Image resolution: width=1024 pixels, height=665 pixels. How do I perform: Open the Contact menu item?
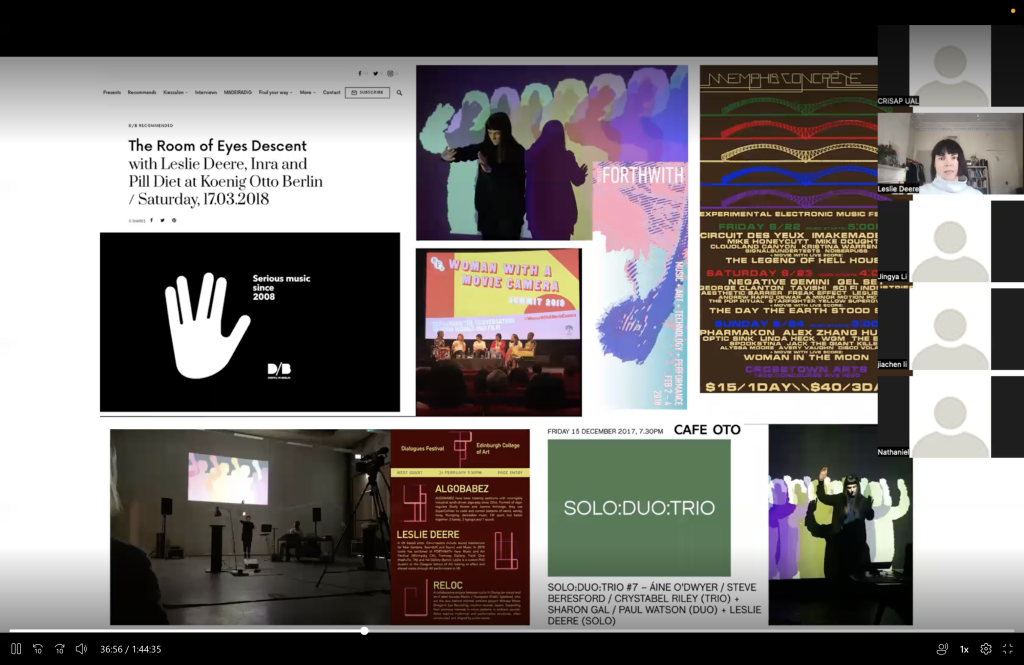(332, 93)
